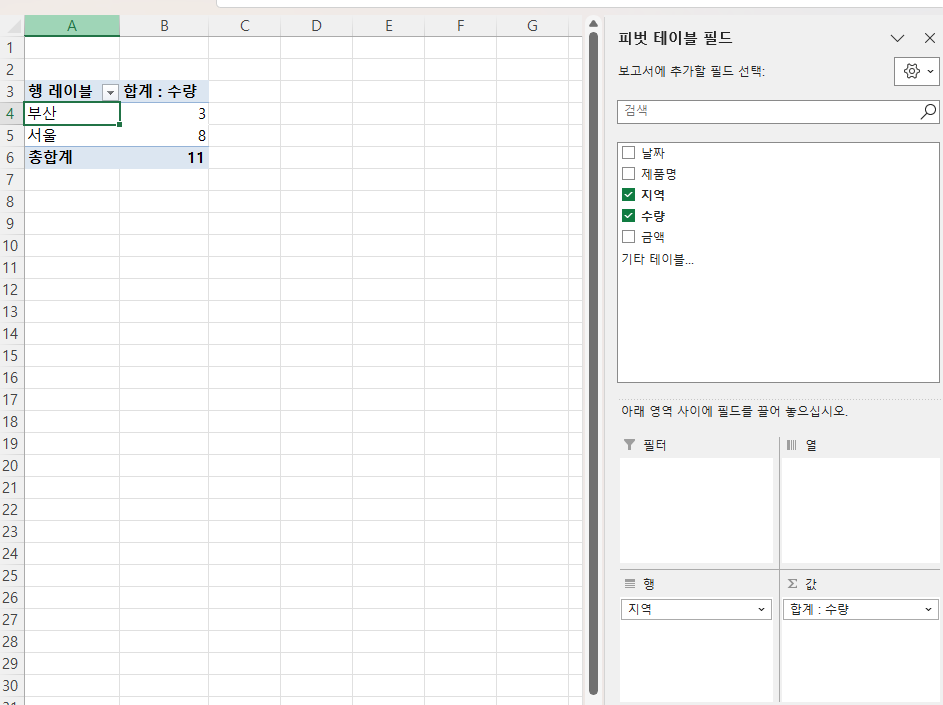Click the 제품명 field name
Screen dimensions: 943x705
(659, 174)
